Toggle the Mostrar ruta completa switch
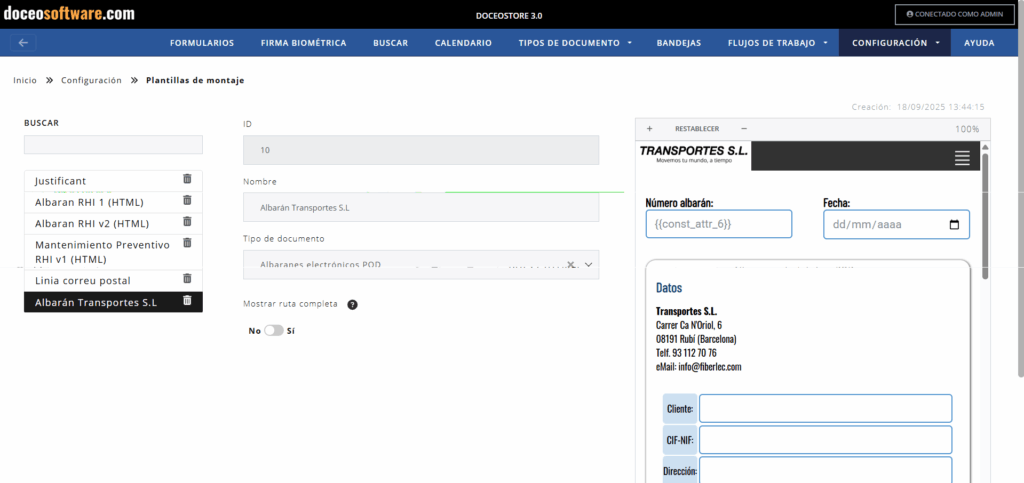The image size is (1024, 483). (x=273, y=330)
